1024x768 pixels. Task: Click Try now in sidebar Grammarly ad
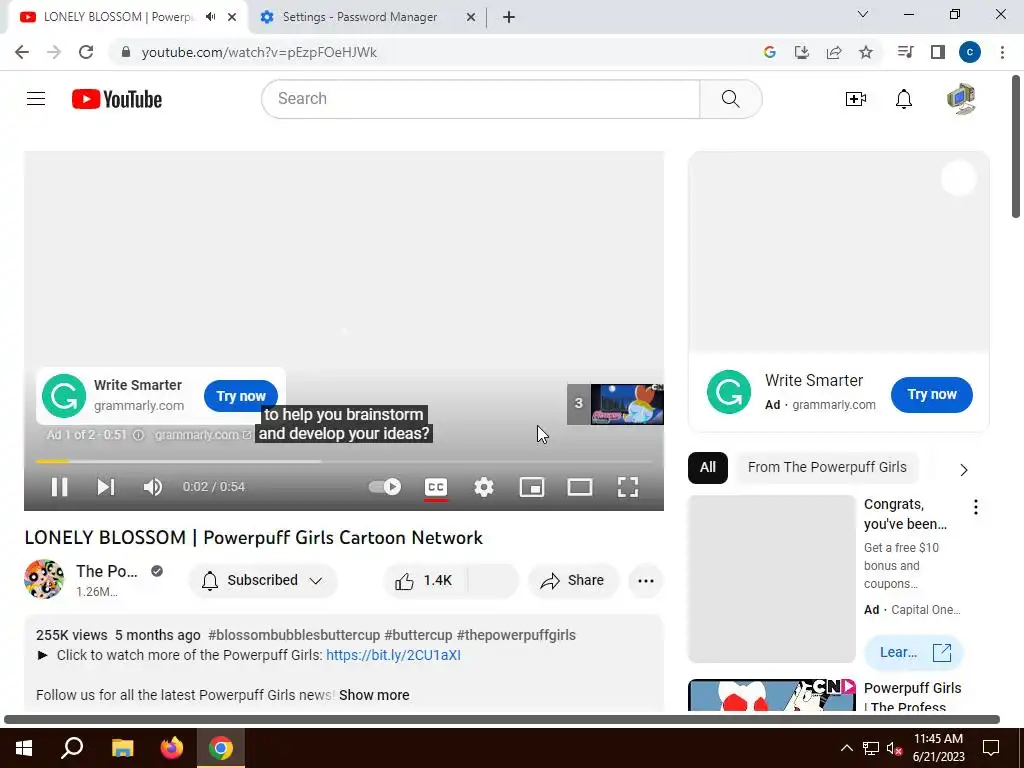click(932, 394)
